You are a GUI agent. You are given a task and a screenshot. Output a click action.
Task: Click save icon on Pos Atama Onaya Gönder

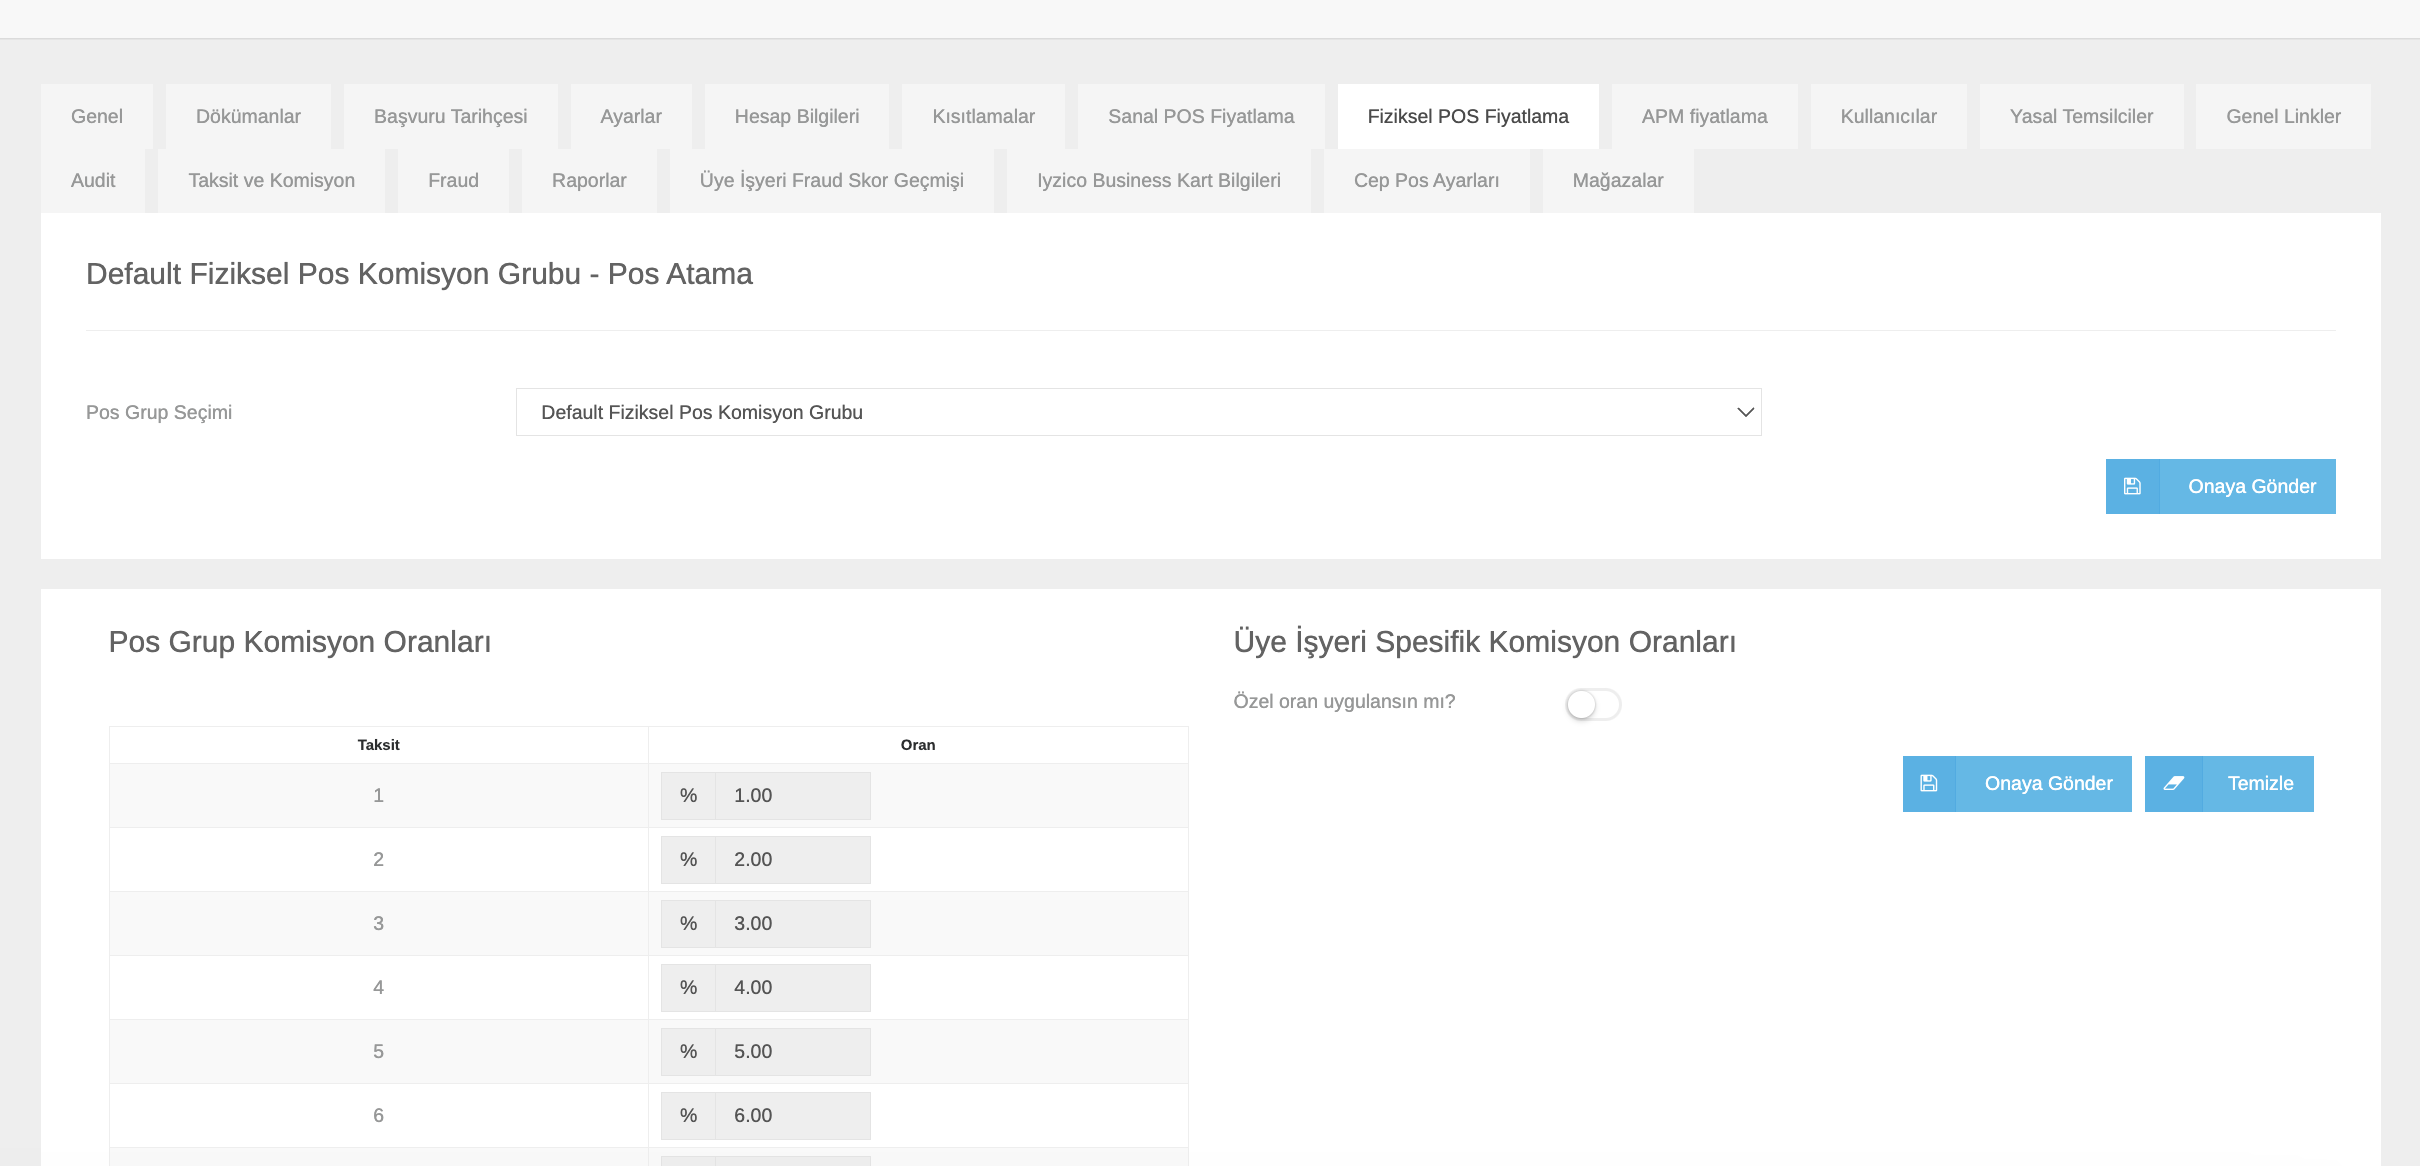pyautogui.click(x=2132, y=486)
